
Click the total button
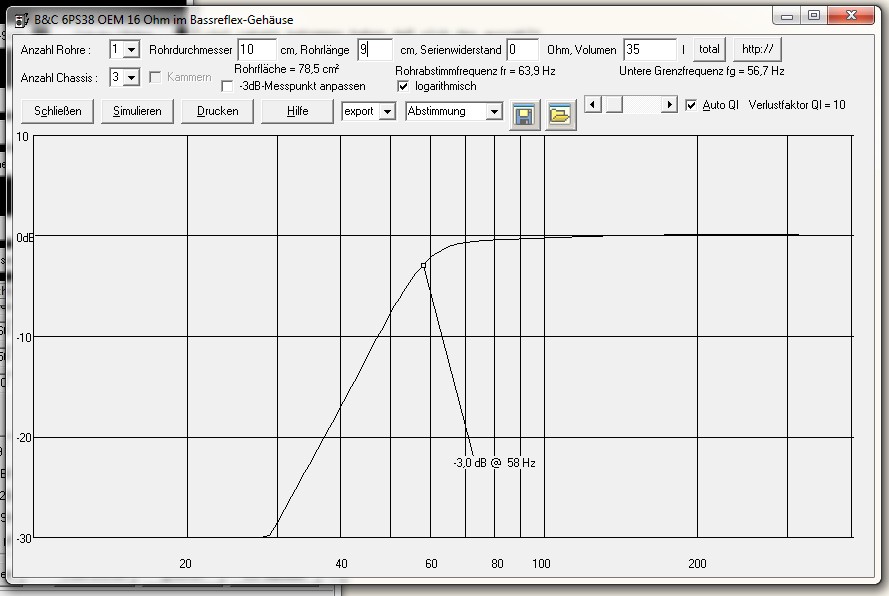point(709,49)
